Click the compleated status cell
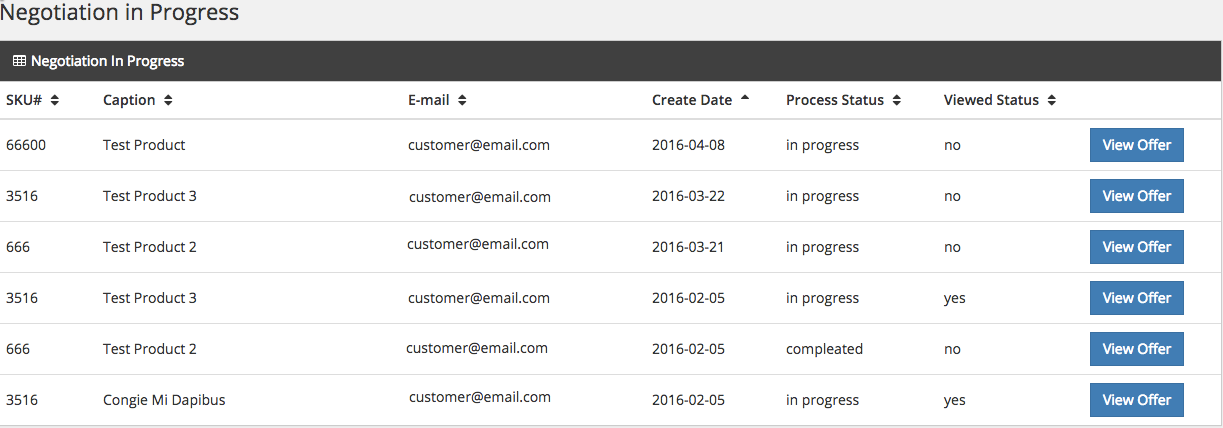1223x428 pixels. pos(824,349)
